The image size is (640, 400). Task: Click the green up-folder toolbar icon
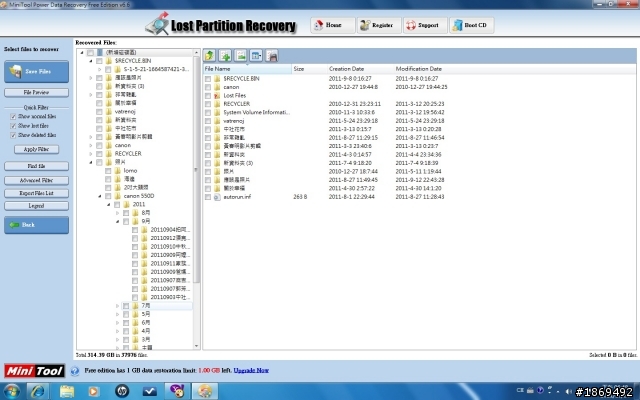[x=209, y=56]
